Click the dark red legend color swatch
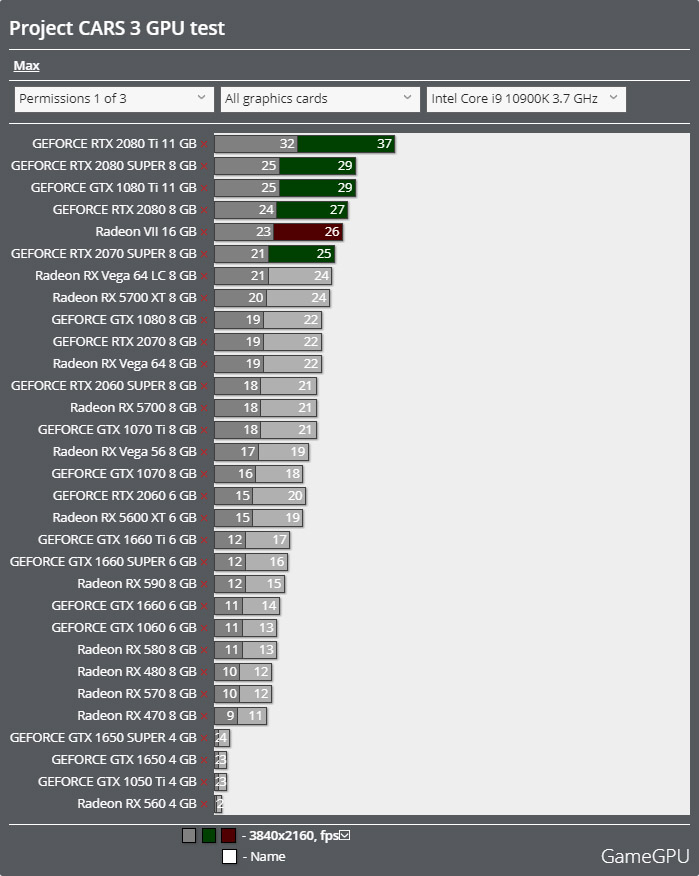The width and height of the screenshot is (699, 876). 229,835
